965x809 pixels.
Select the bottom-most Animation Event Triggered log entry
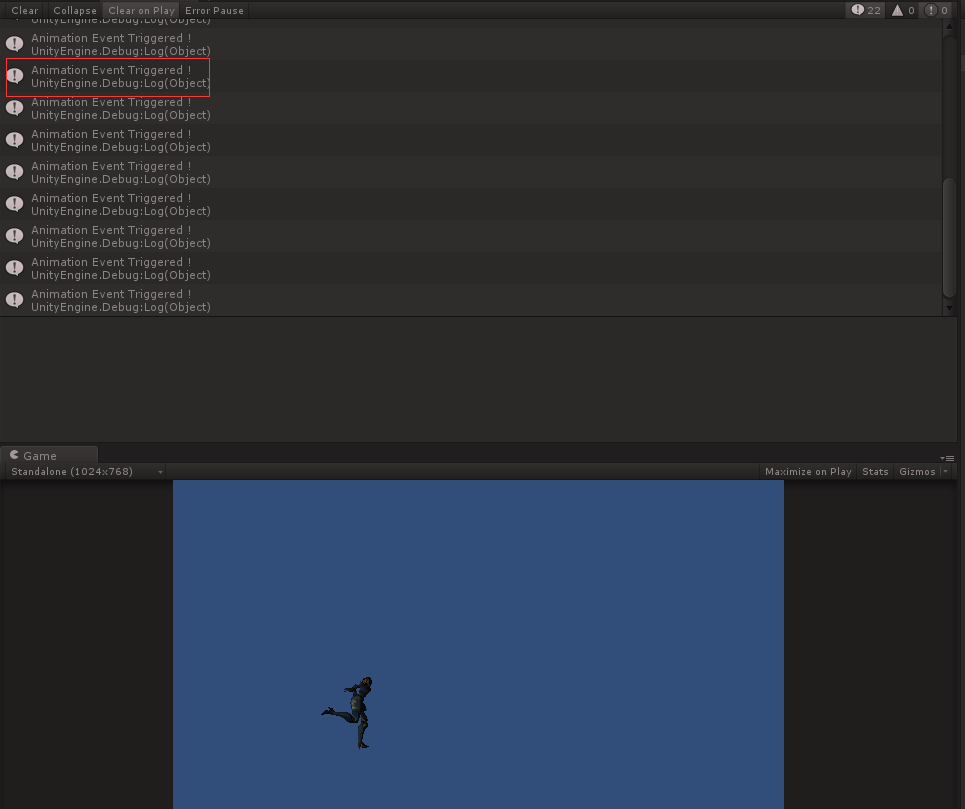pyautogui.click(x=471, y=300)
